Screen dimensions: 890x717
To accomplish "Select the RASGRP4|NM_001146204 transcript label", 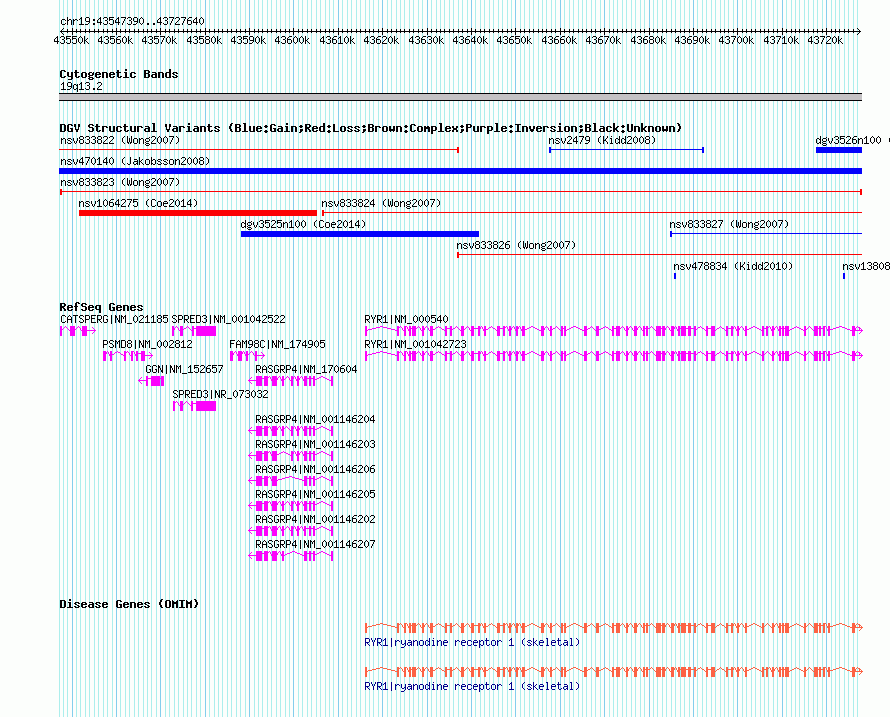I will [315, 420].
